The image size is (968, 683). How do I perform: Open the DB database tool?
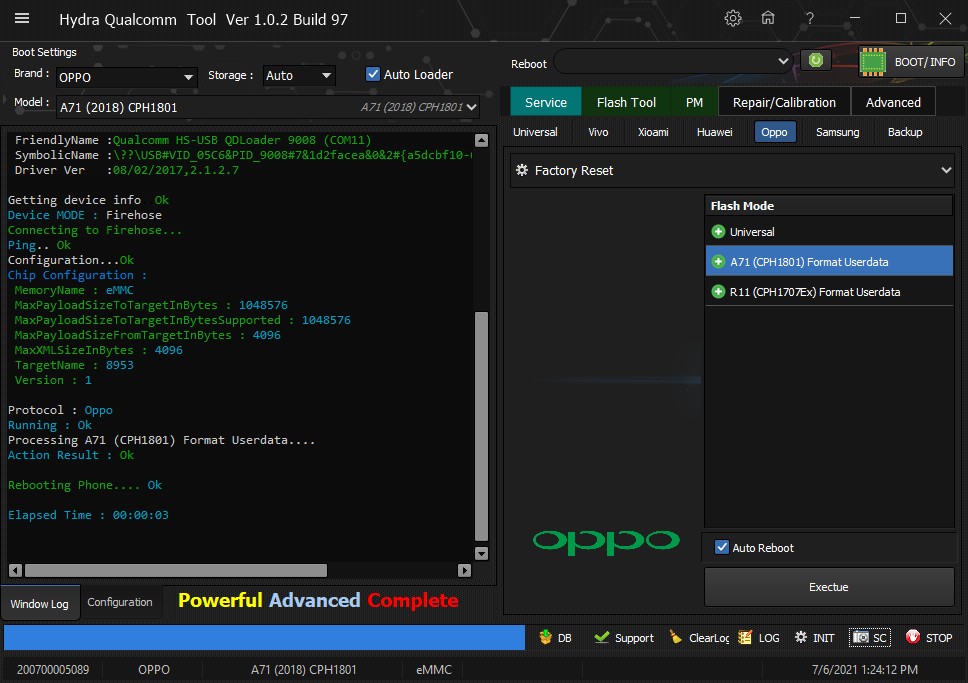554,638
